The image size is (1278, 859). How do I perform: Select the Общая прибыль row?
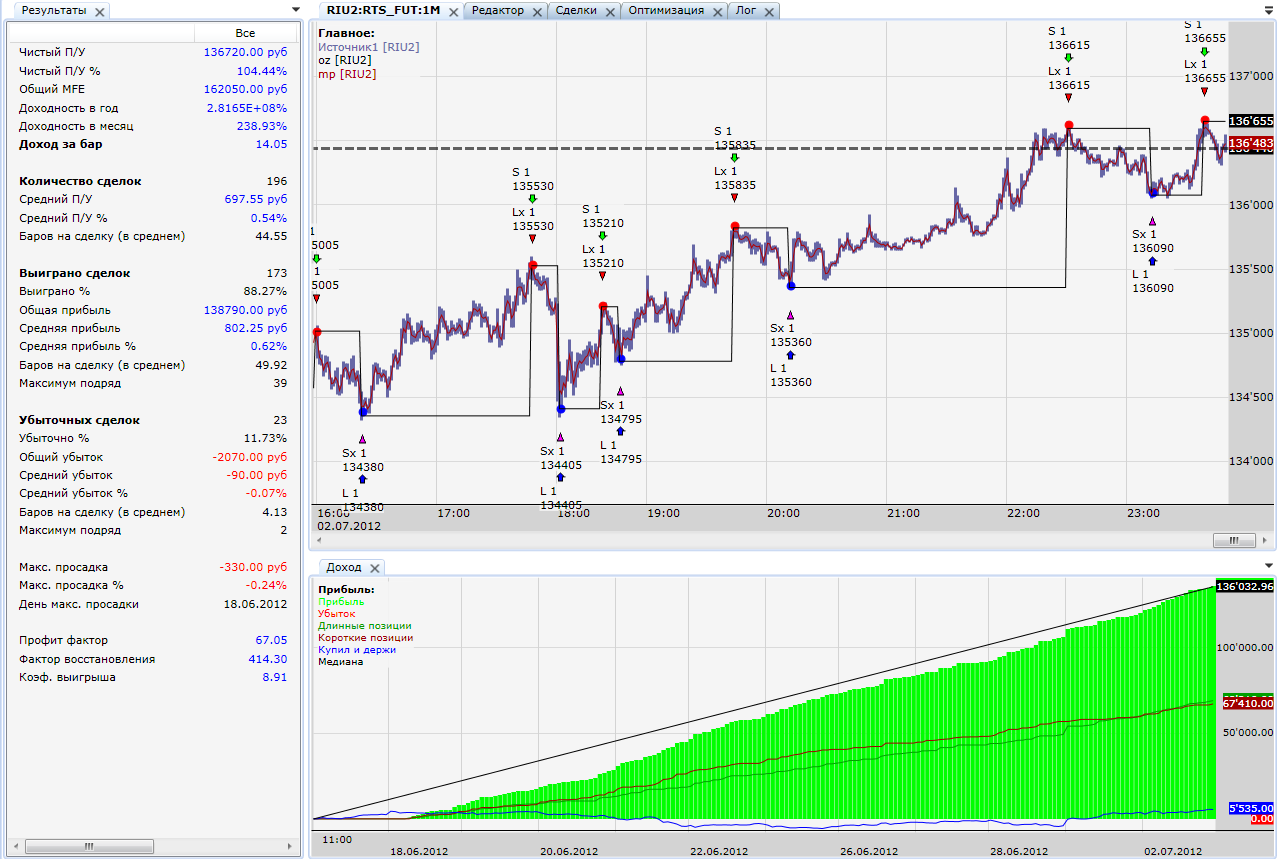coord(153,310)
